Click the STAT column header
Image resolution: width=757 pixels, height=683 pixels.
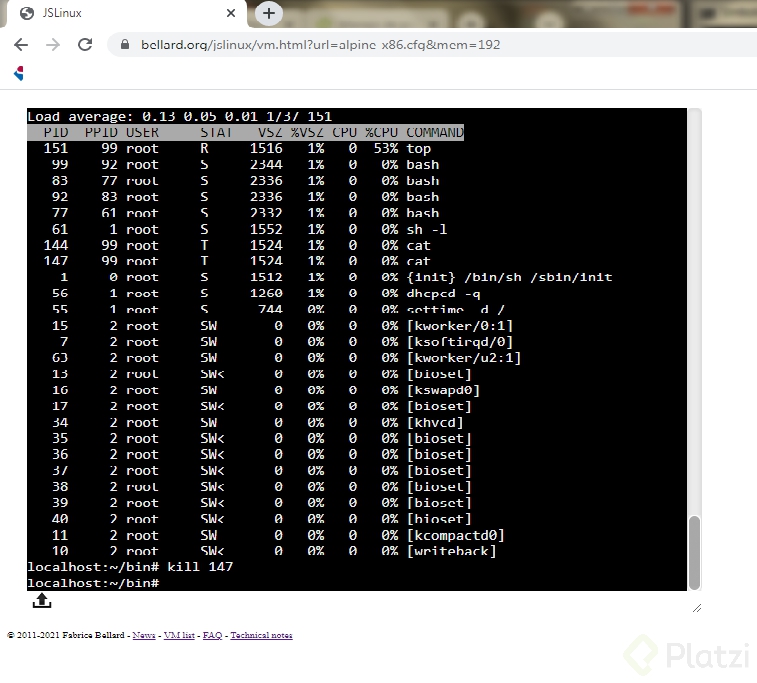[216, 132]
